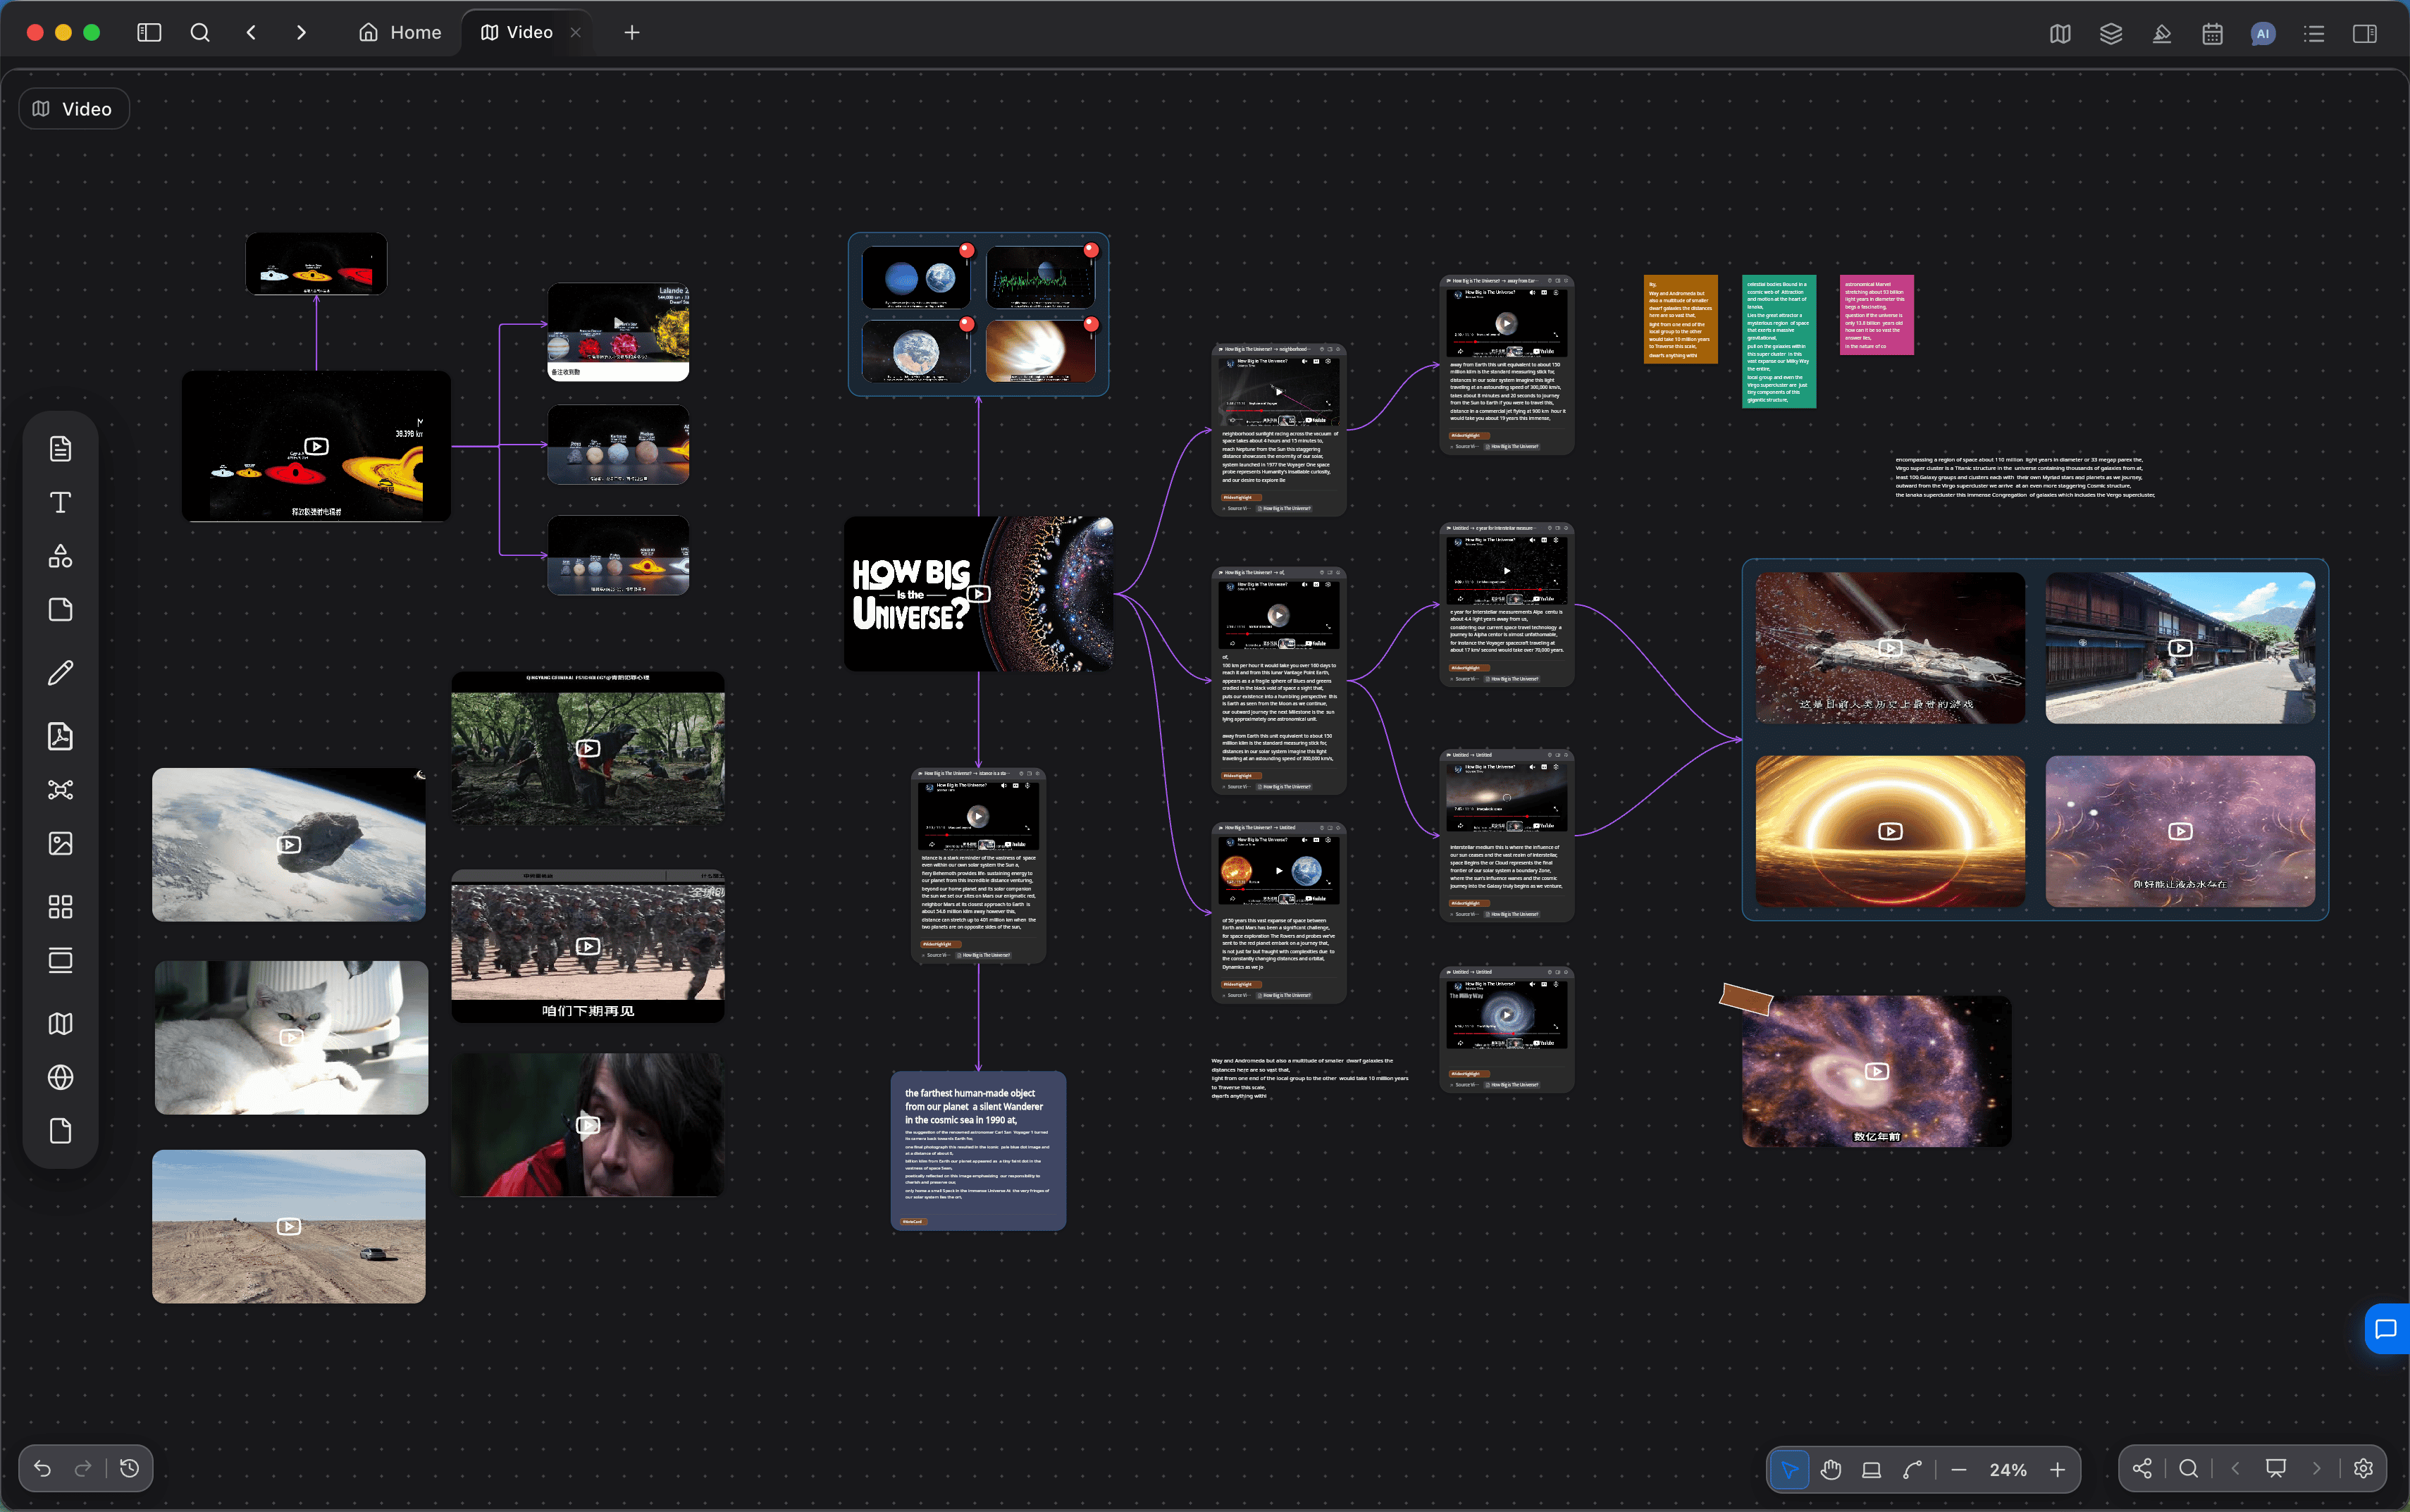Undo the last action
This screenshot has width=2410, height=1512.
click(x=42, y=1468)
